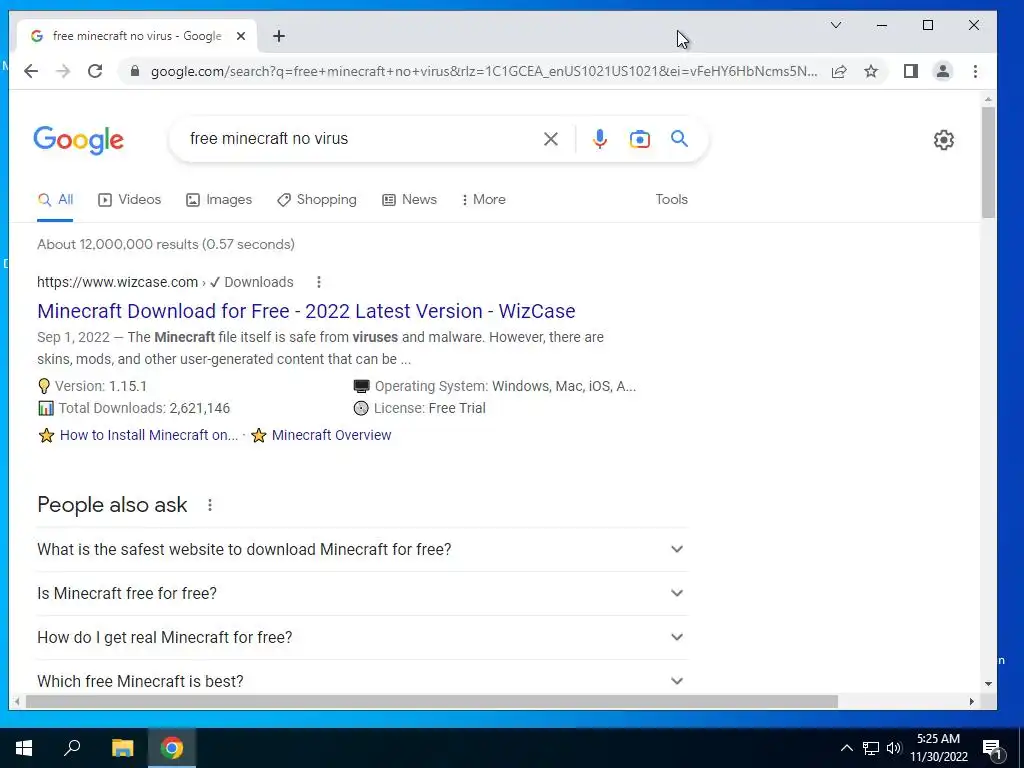
Task: Close the 'free minecraft no virus' tab
Action: coord(241,36)
